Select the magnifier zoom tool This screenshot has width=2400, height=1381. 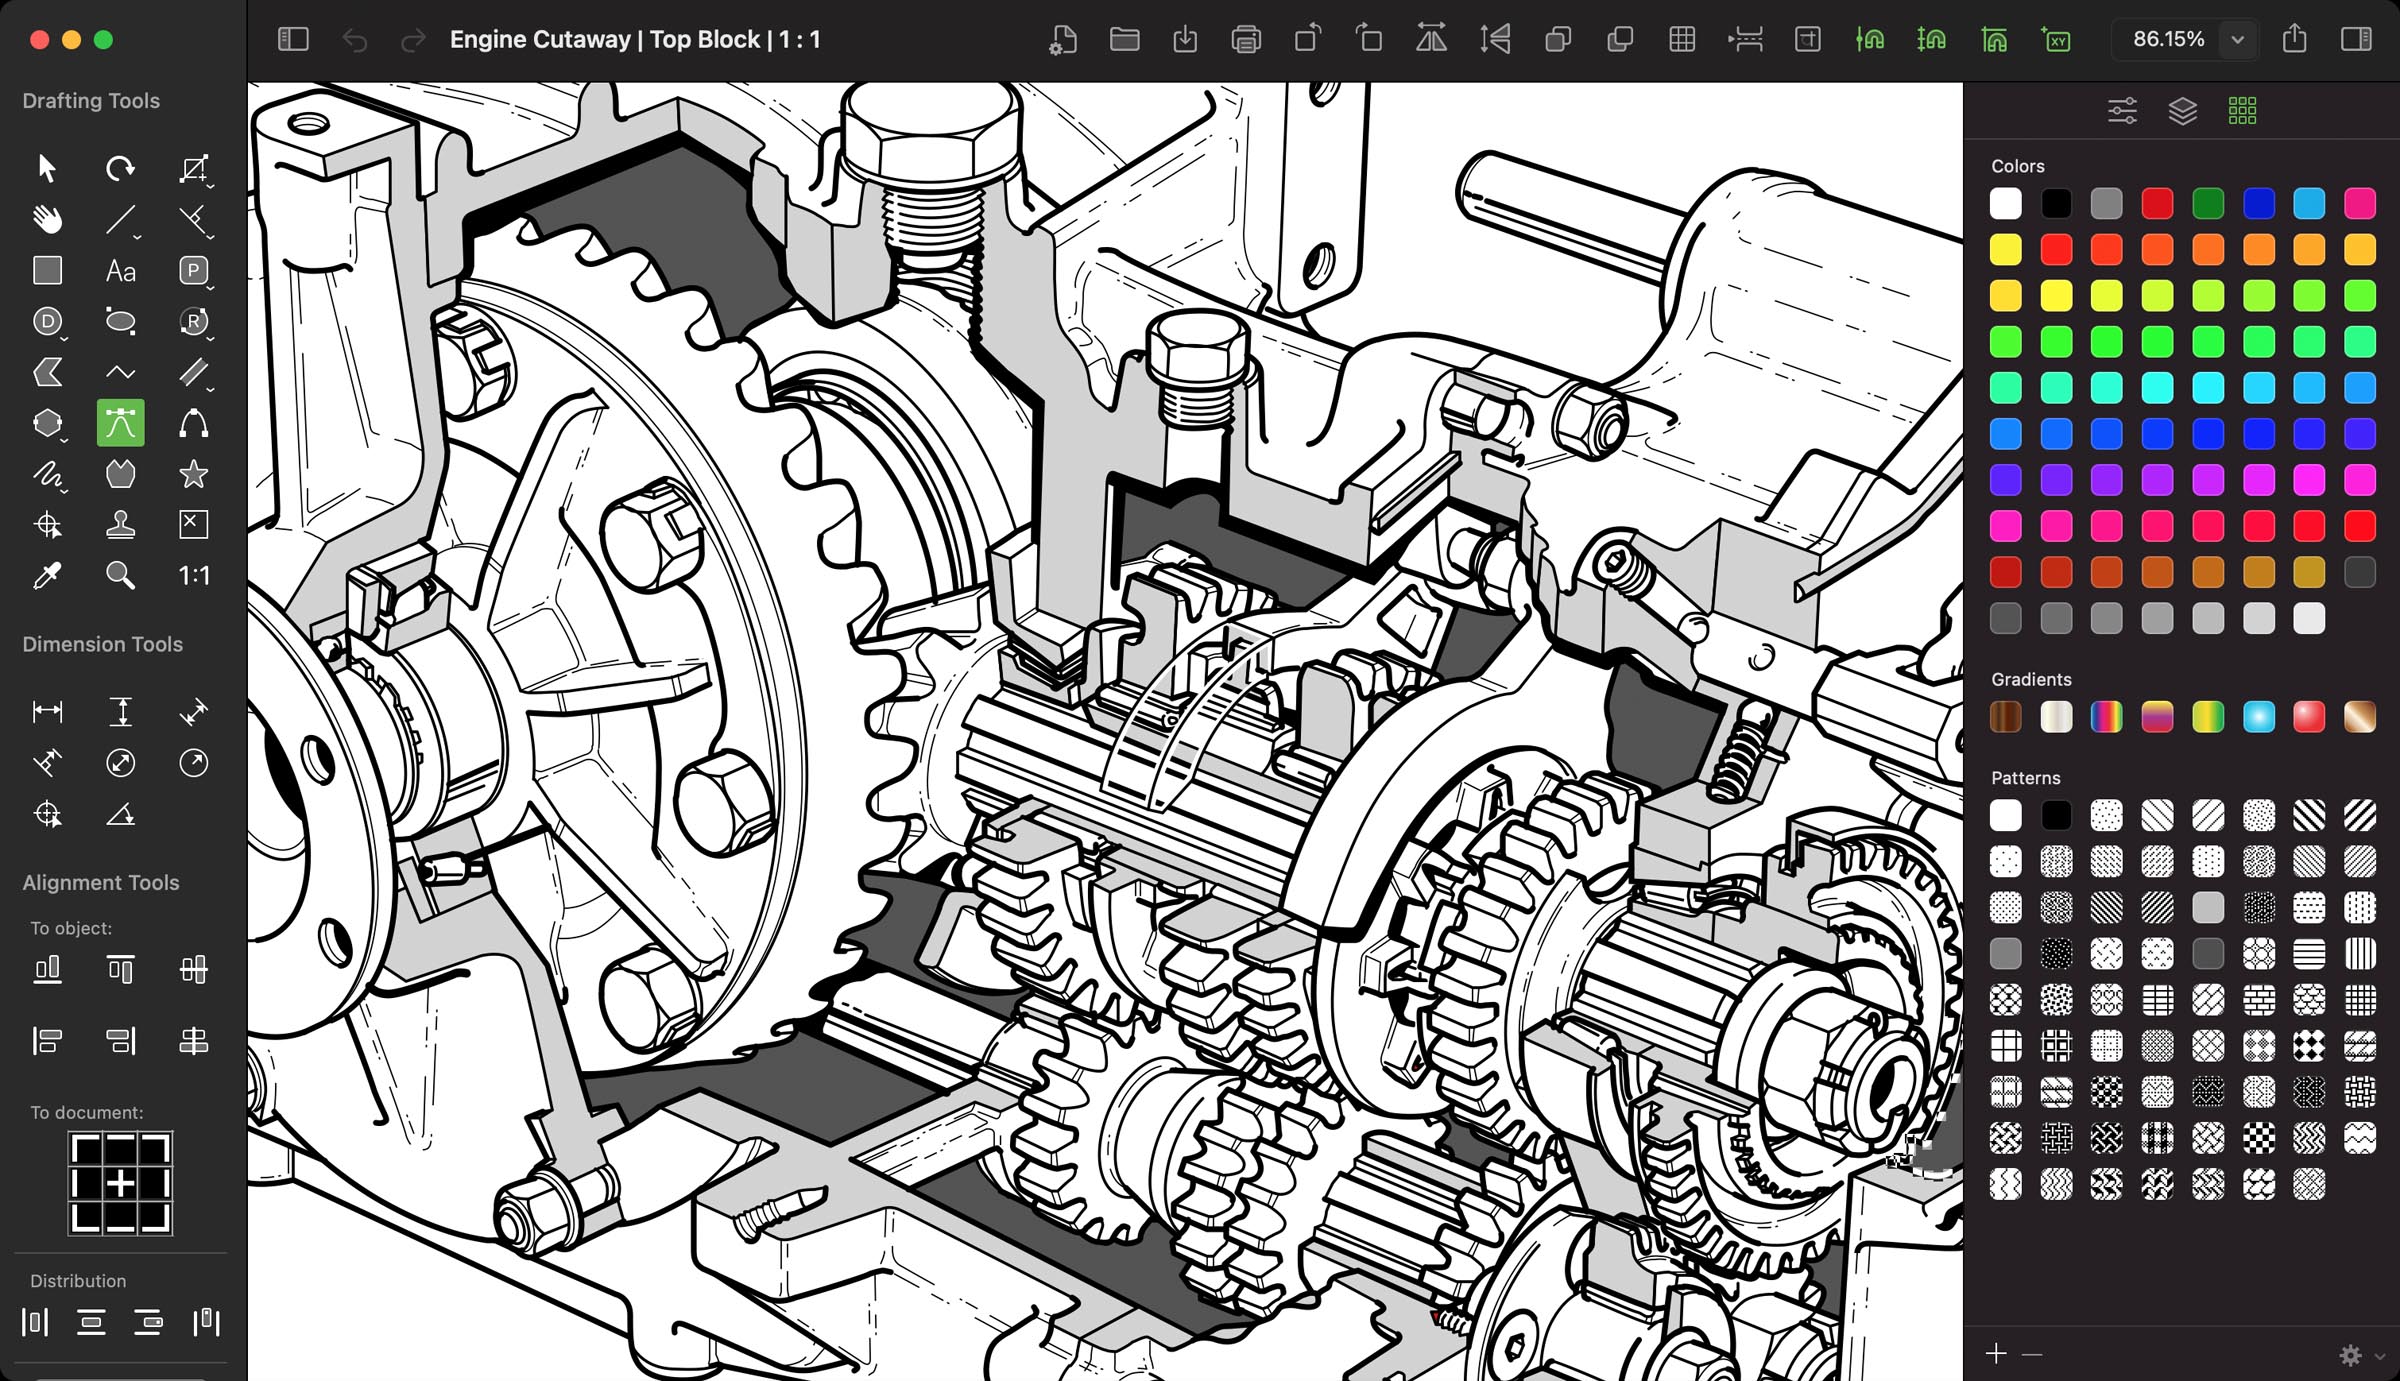[x=120, y=576]
